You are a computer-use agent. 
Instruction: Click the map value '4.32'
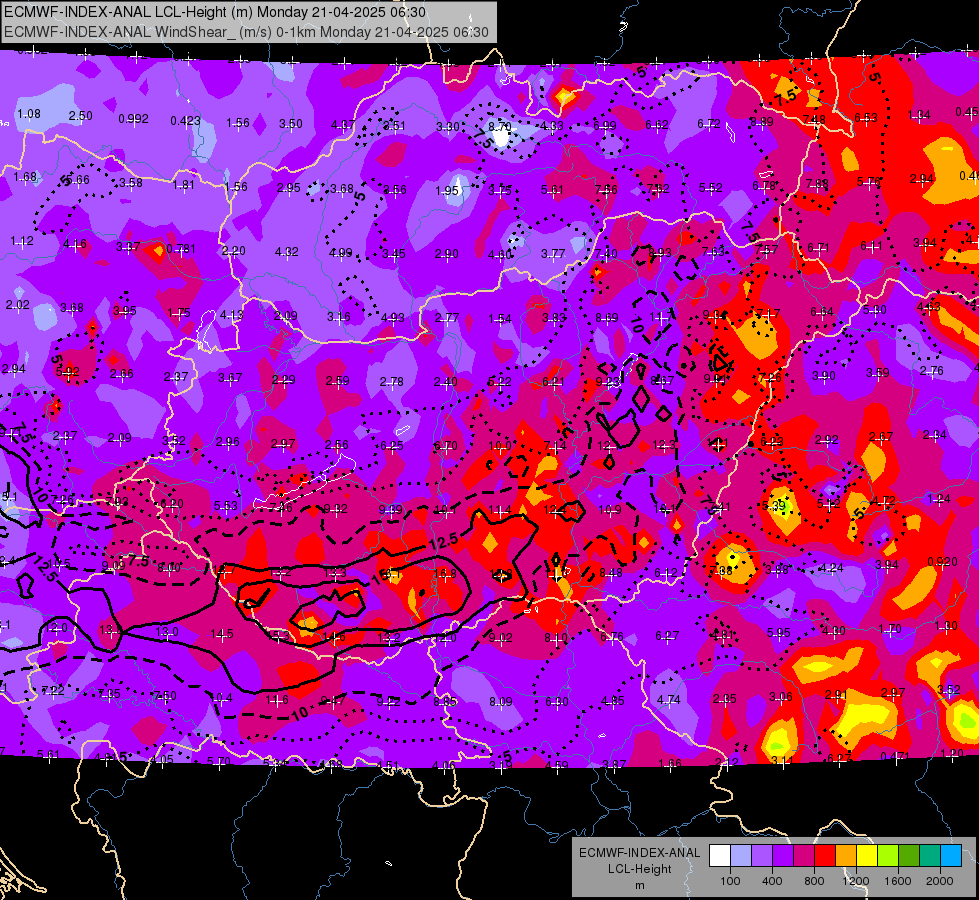287,252
